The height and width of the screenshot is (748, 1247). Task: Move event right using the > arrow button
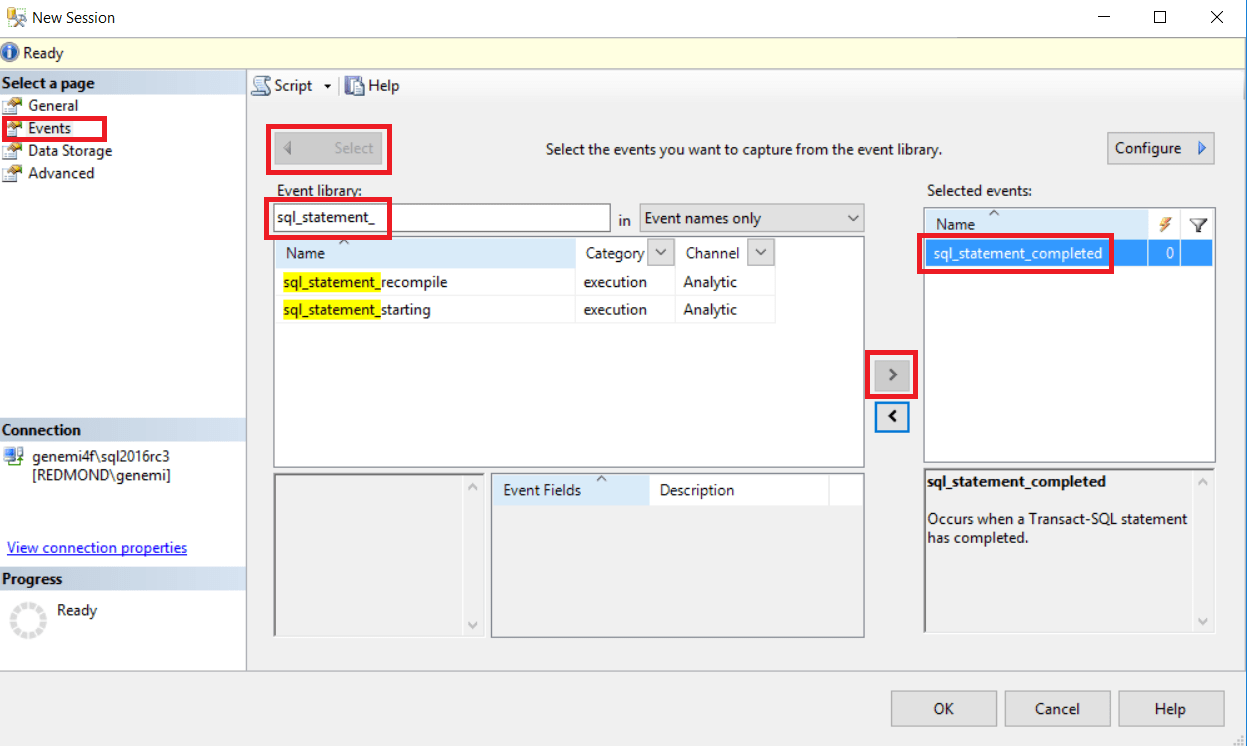pos(890,374)
